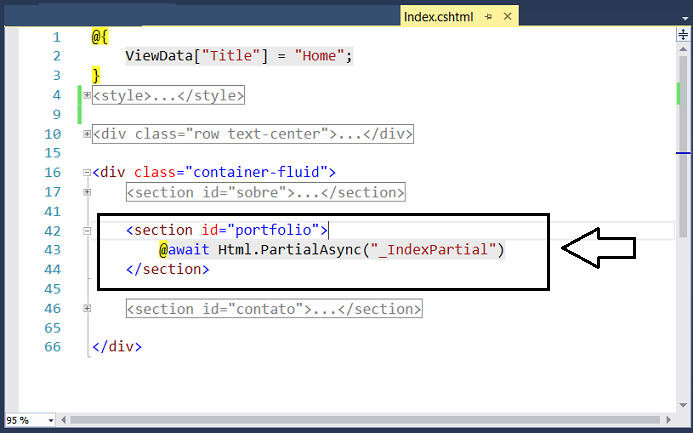This screenshot has width=693, height=433.
Task: Expand the contato section
Action: (87, 308)
